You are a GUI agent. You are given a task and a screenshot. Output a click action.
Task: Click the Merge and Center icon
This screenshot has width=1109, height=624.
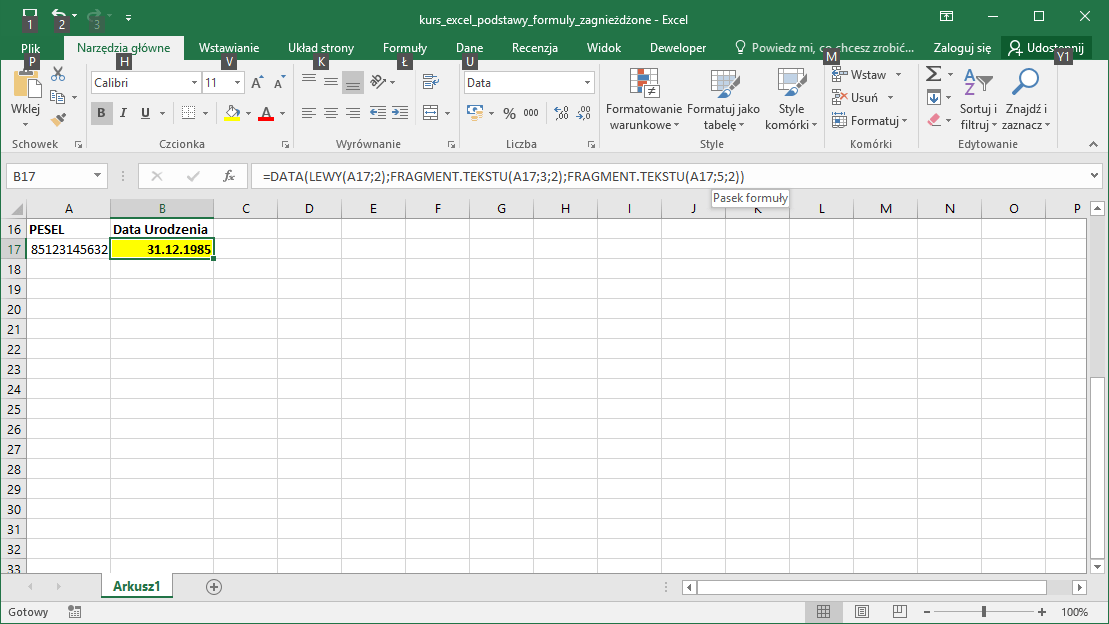point(430,112)
